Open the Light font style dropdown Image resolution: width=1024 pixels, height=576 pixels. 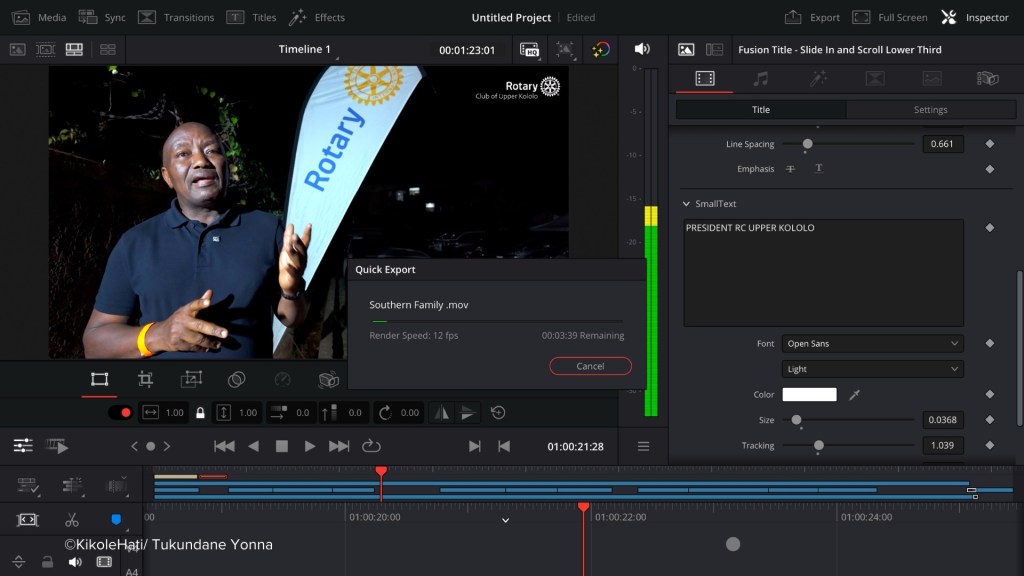click(872, 369)
